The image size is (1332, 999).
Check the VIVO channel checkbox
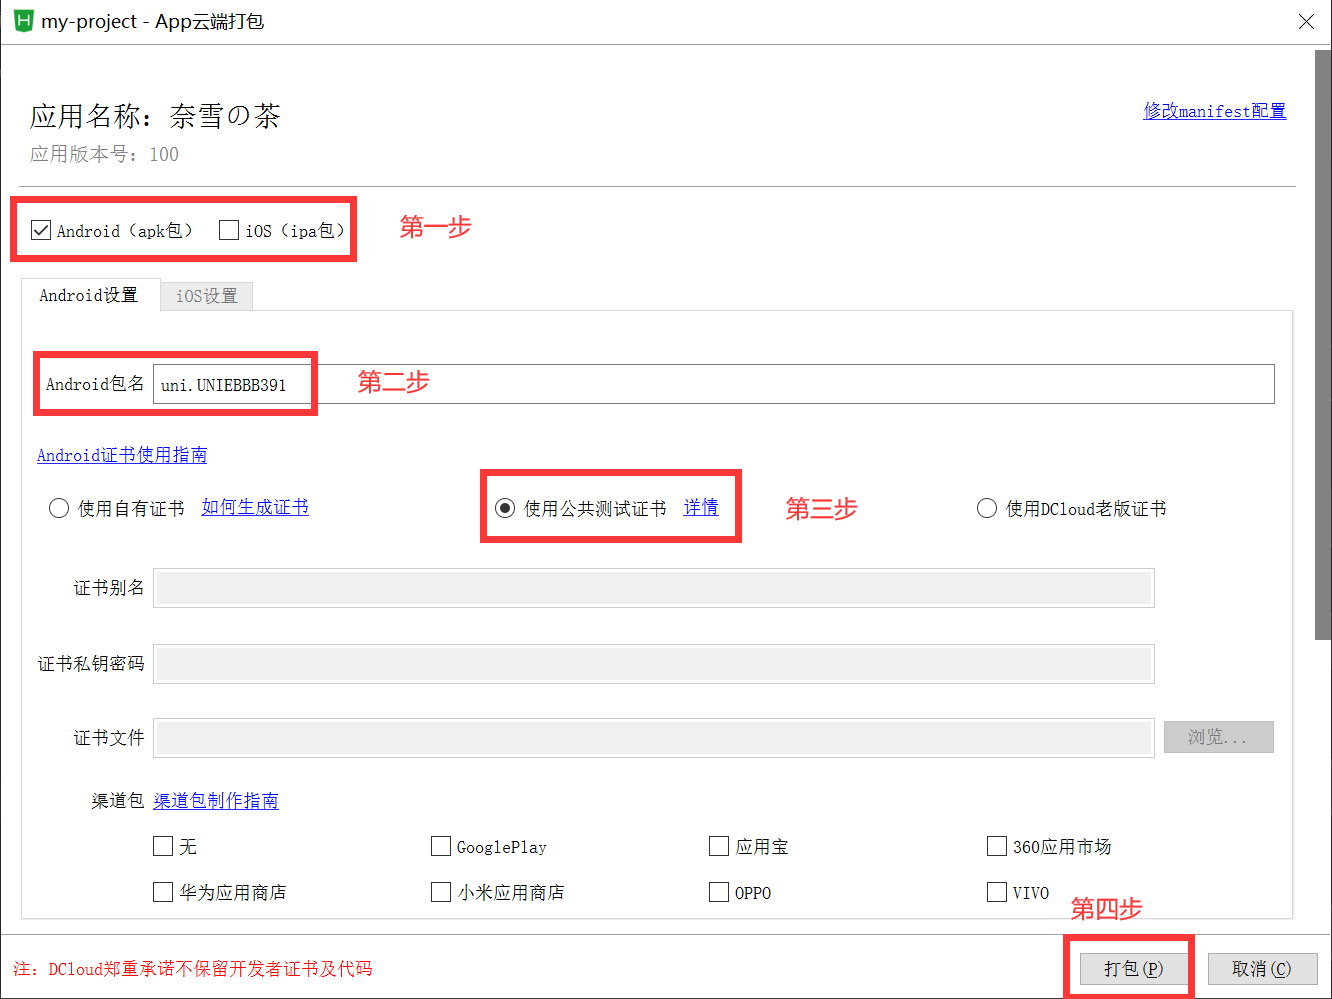997,892
